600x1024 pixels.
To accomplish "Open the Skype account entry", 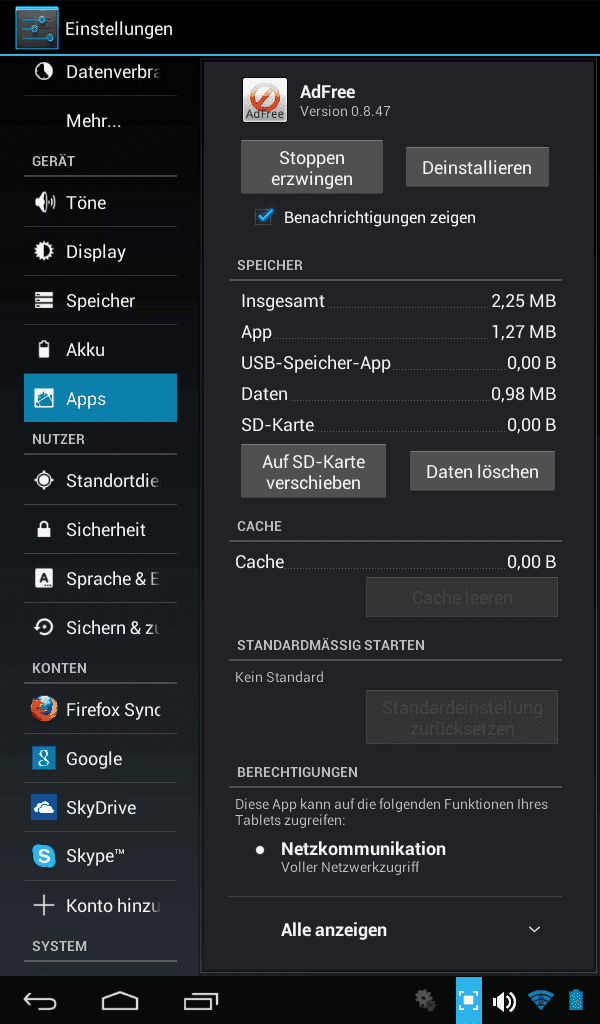I will pyautogui.click(x=101, y=856).
